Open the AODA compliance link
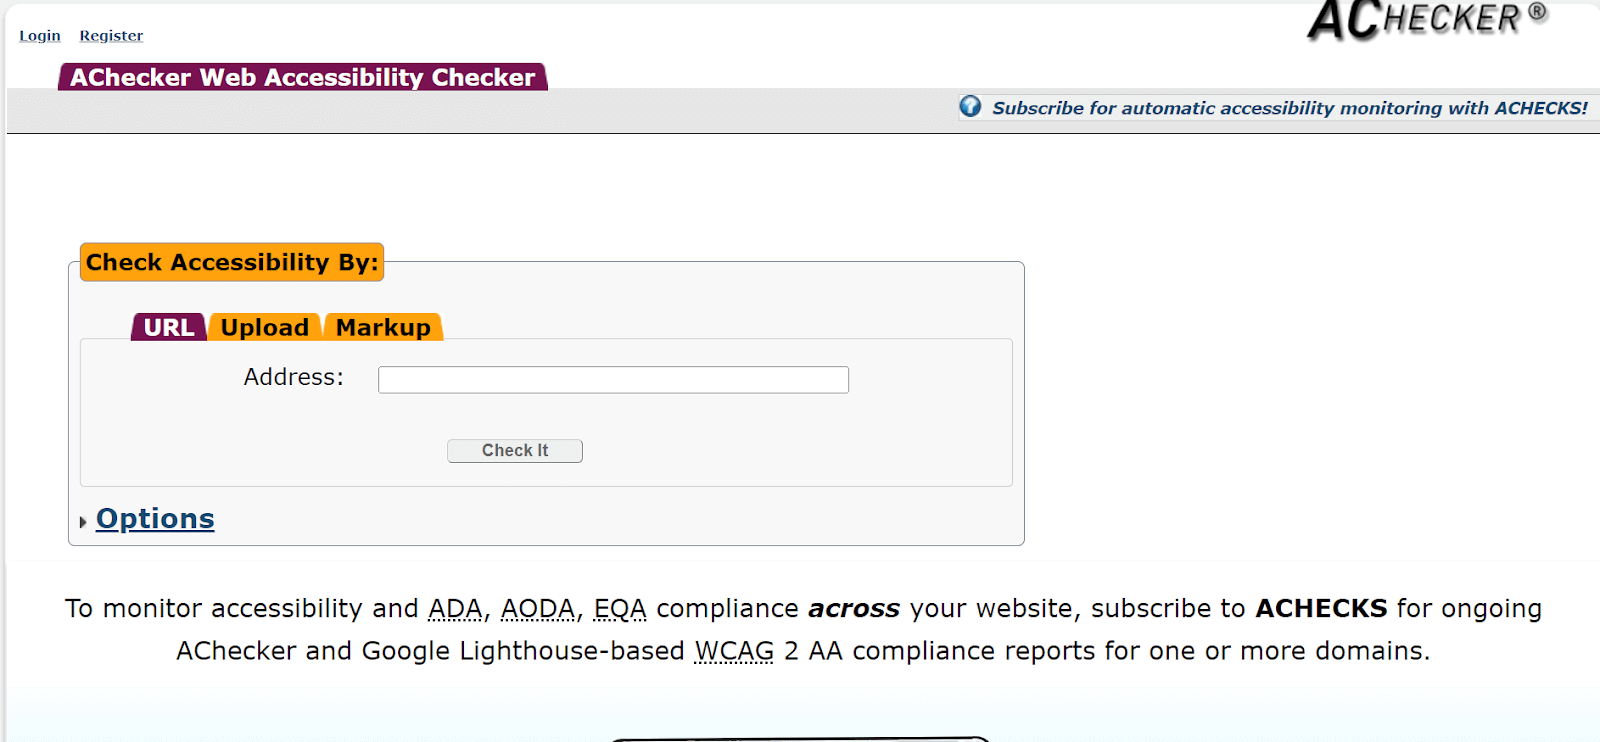 point(538,608)
